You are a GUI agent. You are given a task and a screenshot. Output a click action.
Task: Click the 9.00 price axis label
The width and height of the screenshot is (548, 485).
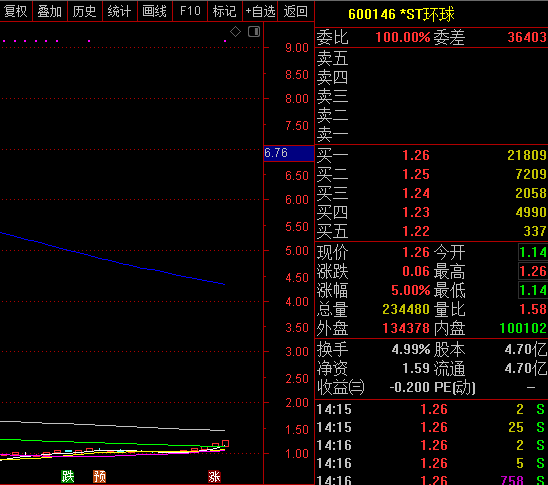click(x=297, y=48)
